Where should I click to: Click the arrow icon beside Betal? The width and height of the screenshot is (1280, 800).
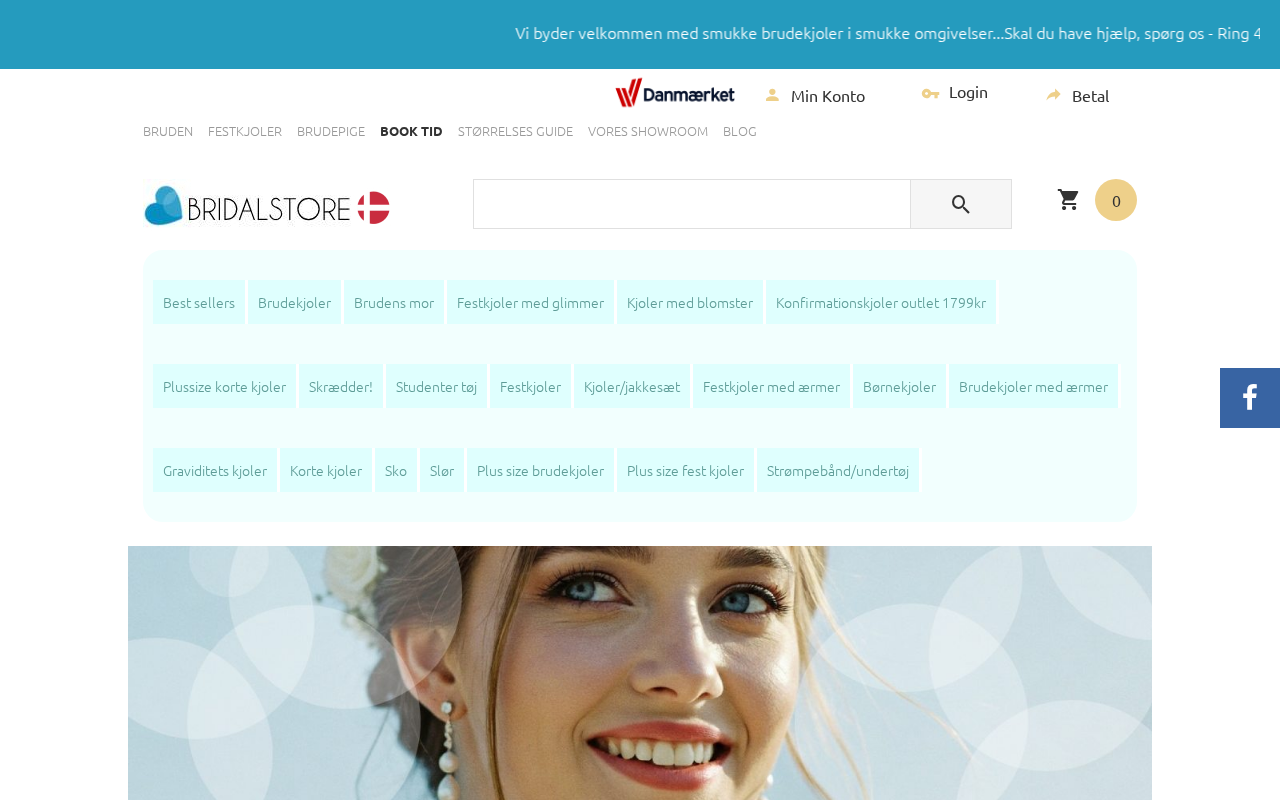1054,95
